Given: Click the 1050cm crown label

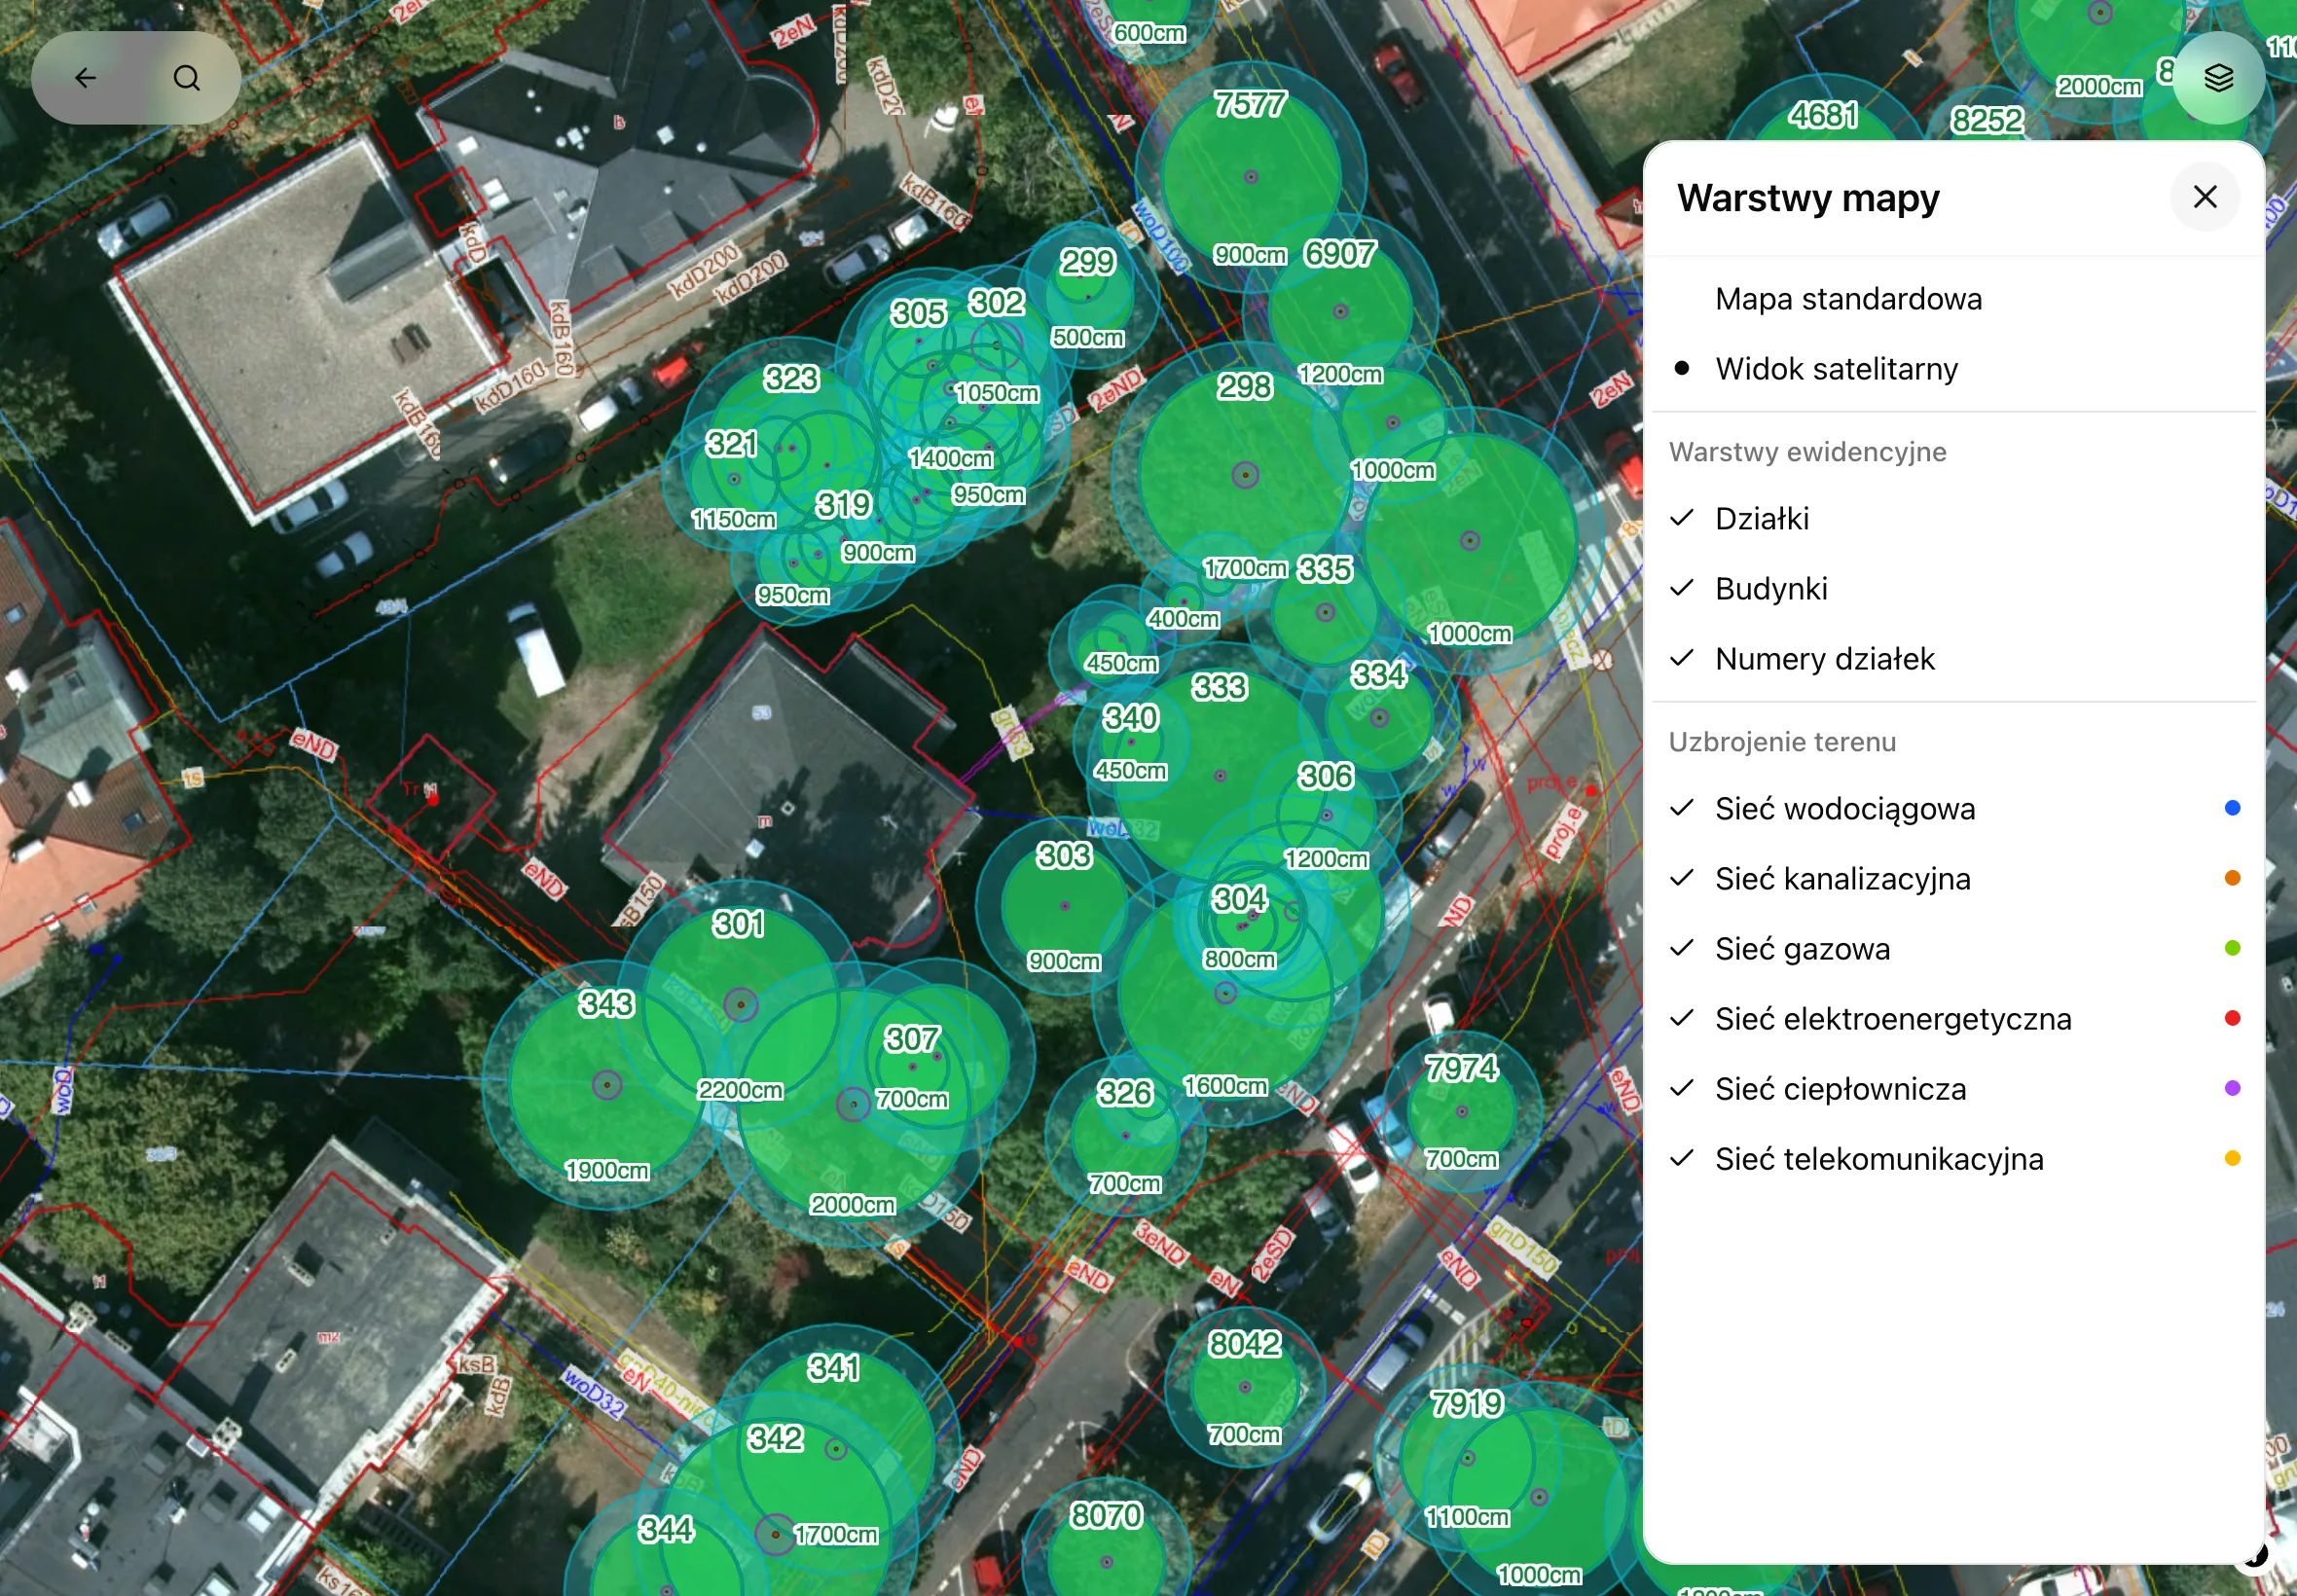Looking at the screenshot, I should 997,393.
